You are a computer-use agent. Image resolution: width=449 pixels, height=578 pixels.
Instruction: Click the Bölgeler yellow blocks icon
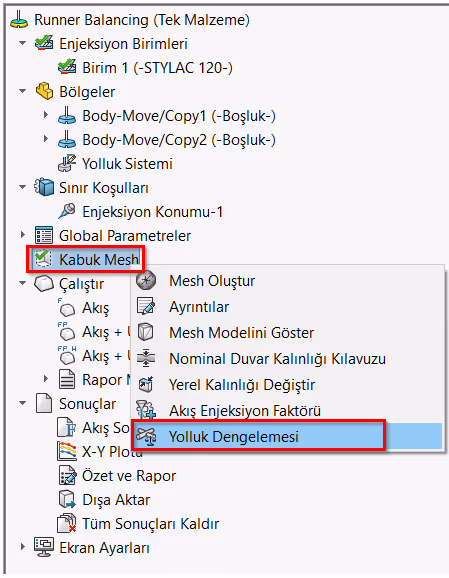pos(44,91)
